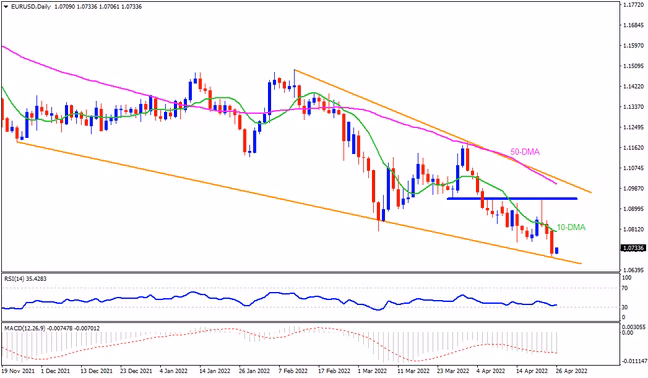Viewport: 648px width, 378px height.
Task: Click the blue horizontal resistance line
Action: [x=512, y=199]
